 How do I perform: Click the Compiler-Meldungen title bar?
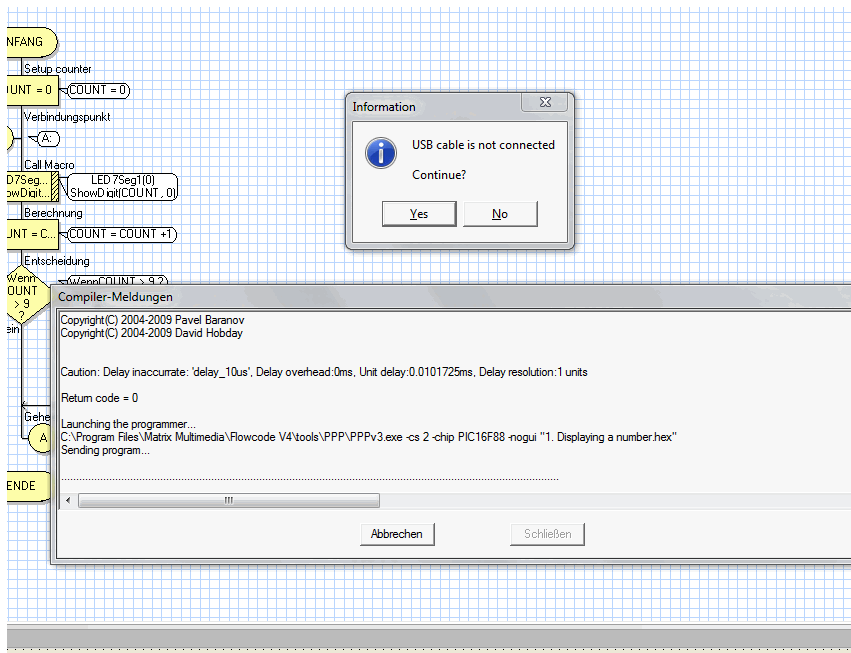450,297
